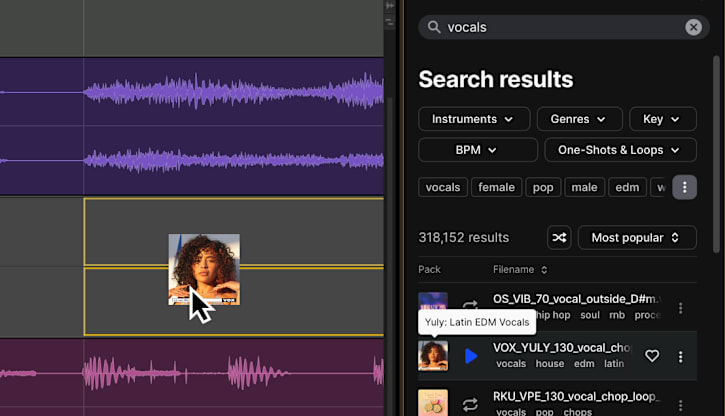The width and height of the screenshot is (725, 416).
Task: Open the One-Shots & Loops dropdown
Action: click(620, 150)
